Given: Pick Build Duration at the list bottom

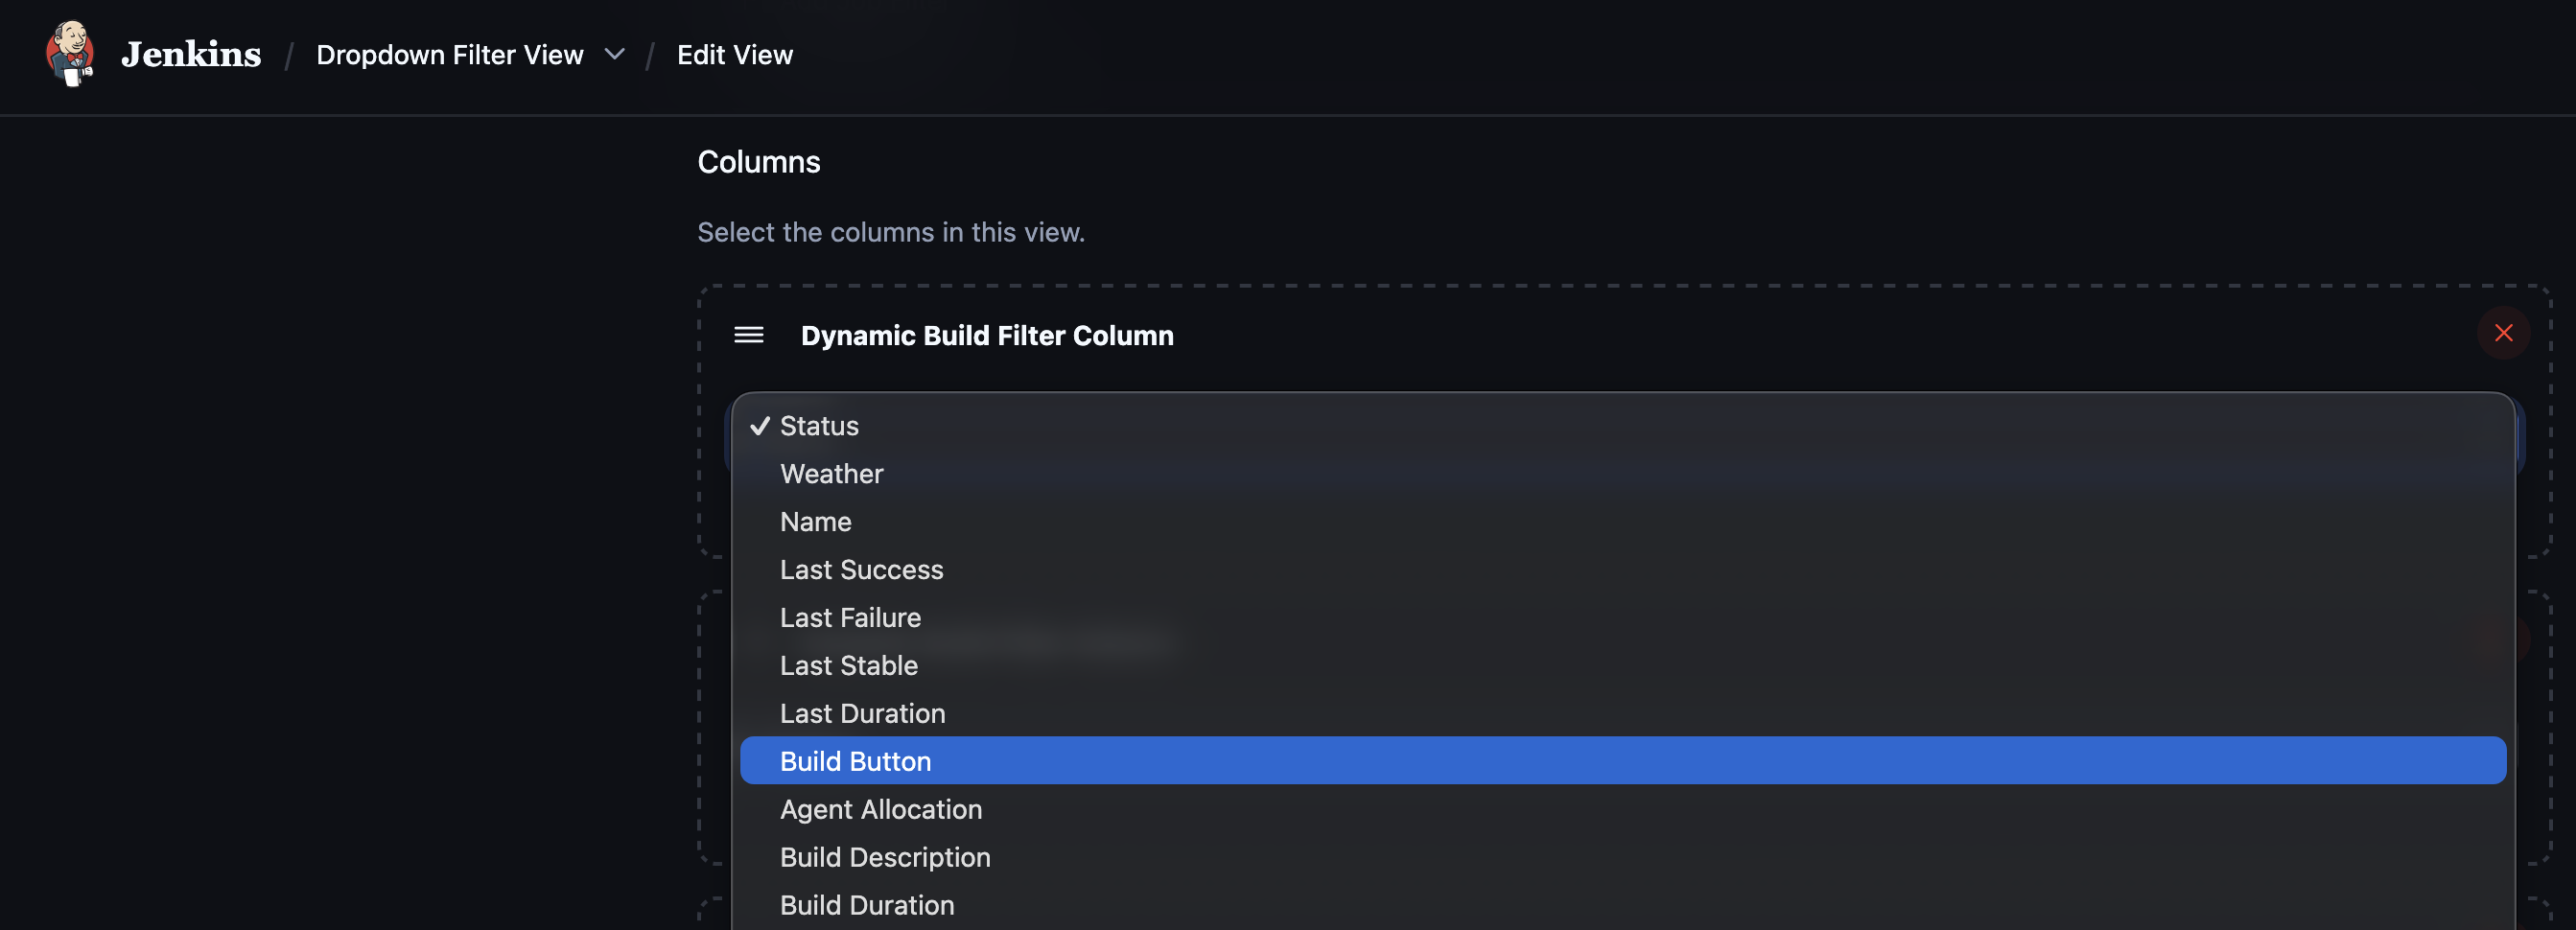Looking at the screenshot, I should [x=866, y=905].
